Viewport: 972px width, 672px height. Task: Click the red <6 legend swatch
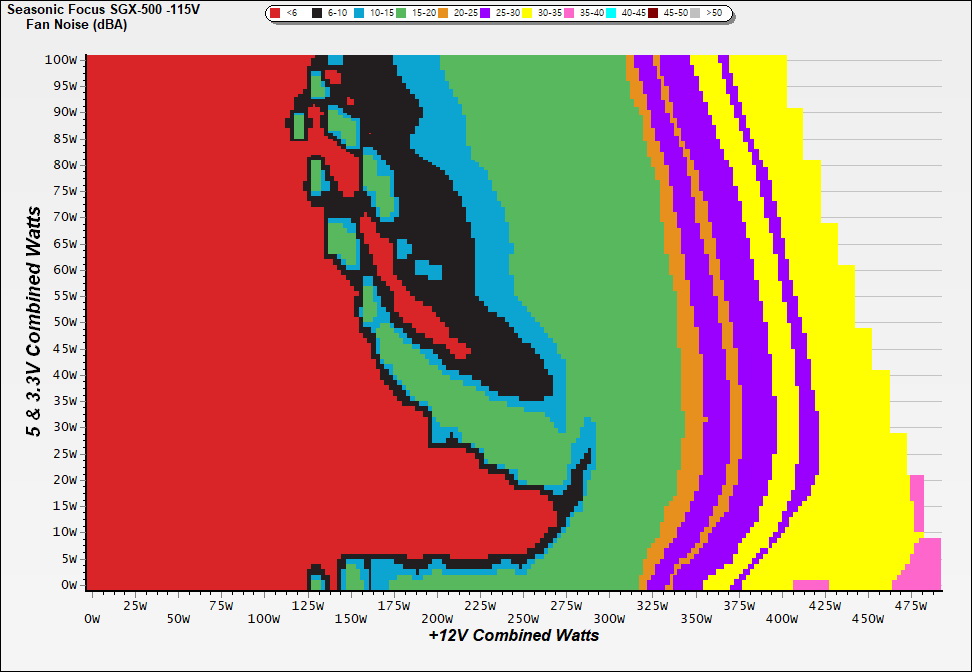(x=277, y=14)
